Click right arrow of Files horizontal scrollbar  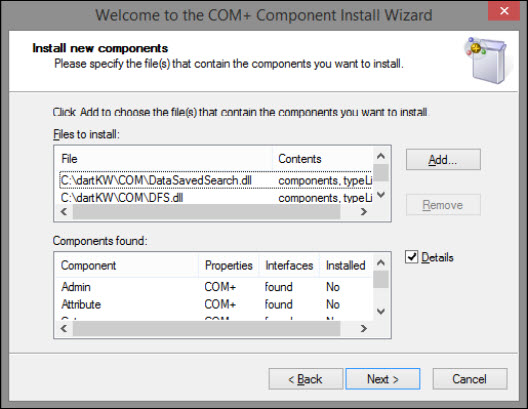[x=363, y=212]
